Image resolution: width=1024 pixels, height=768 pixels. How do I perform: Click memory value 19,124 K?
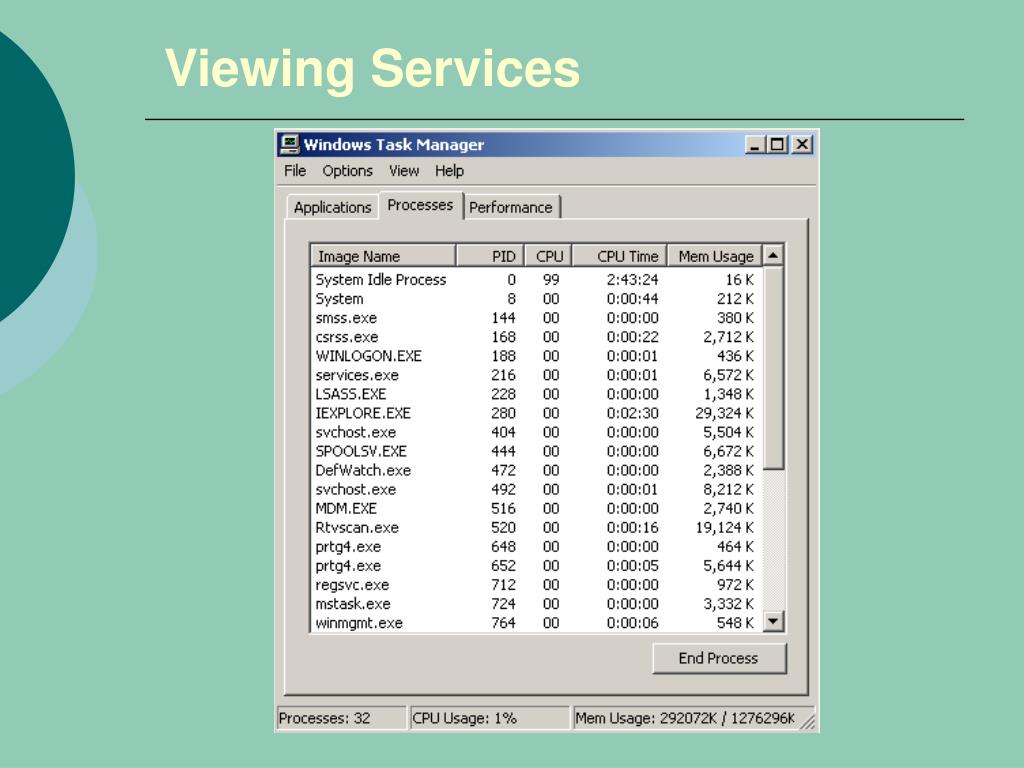coord(724,528)
